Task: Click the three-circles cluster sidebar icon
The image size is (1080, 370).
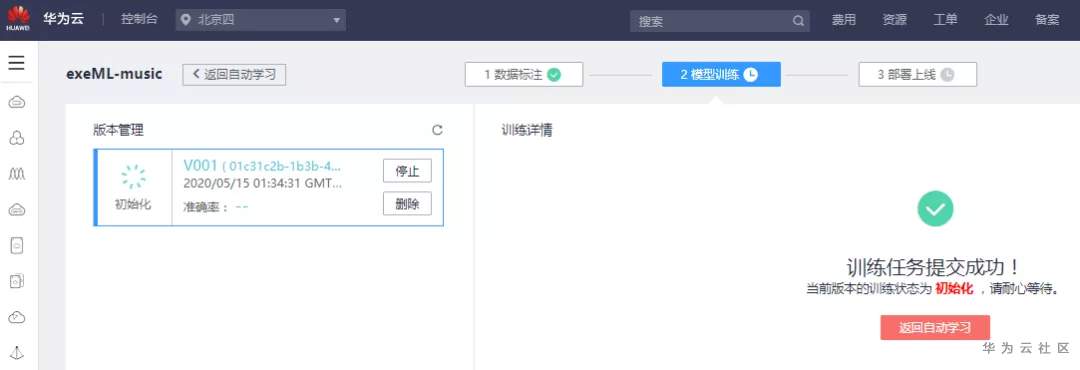Action: [x=17, y=138]
